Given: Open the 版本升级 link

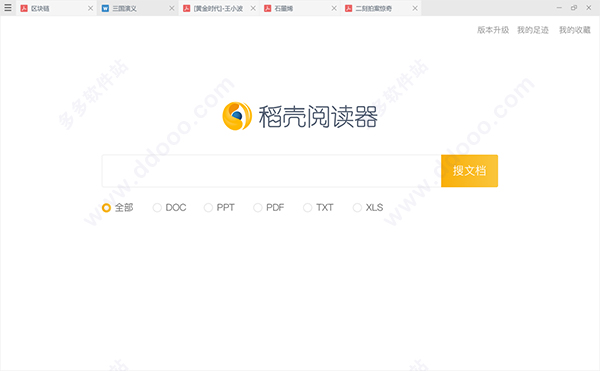Looking at the screenshot, I should (x=493, y=30).
